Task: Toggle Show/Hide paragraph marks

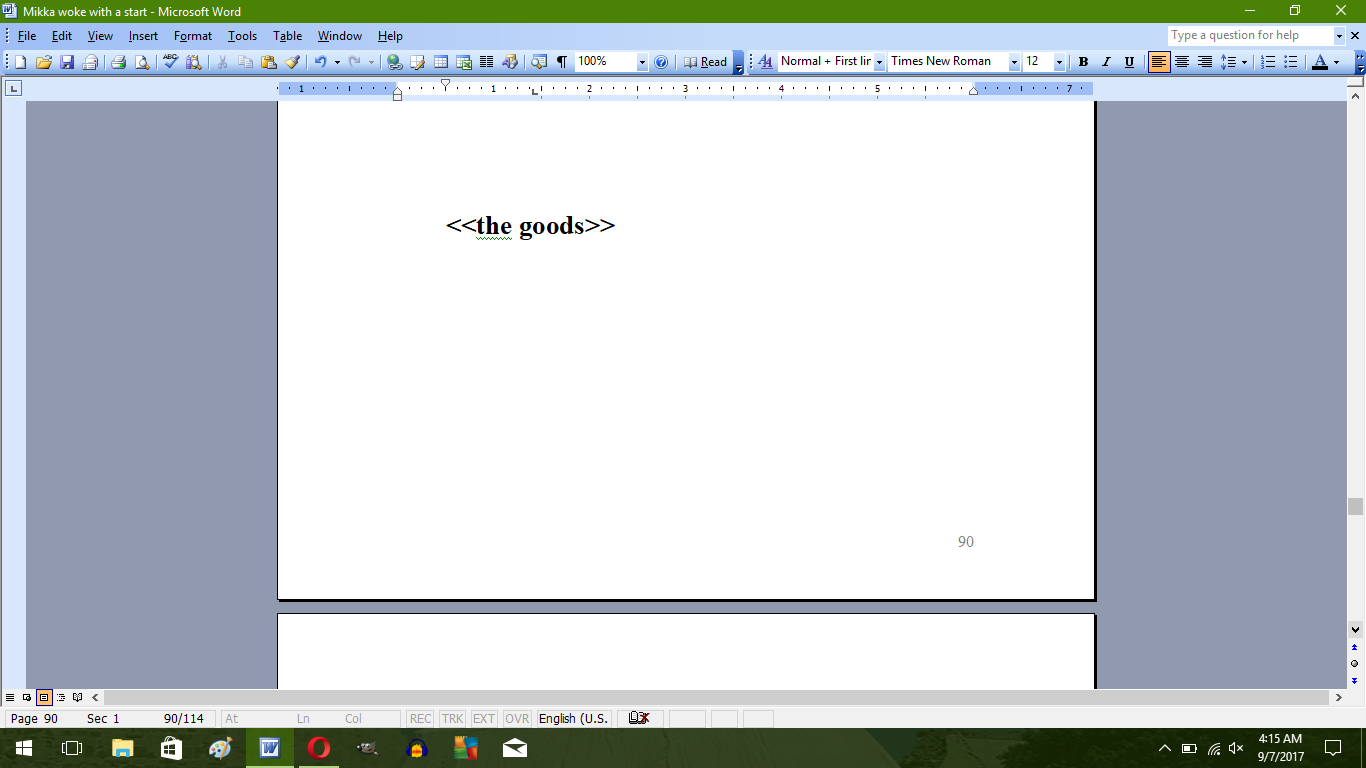Action: pos(562,62)
